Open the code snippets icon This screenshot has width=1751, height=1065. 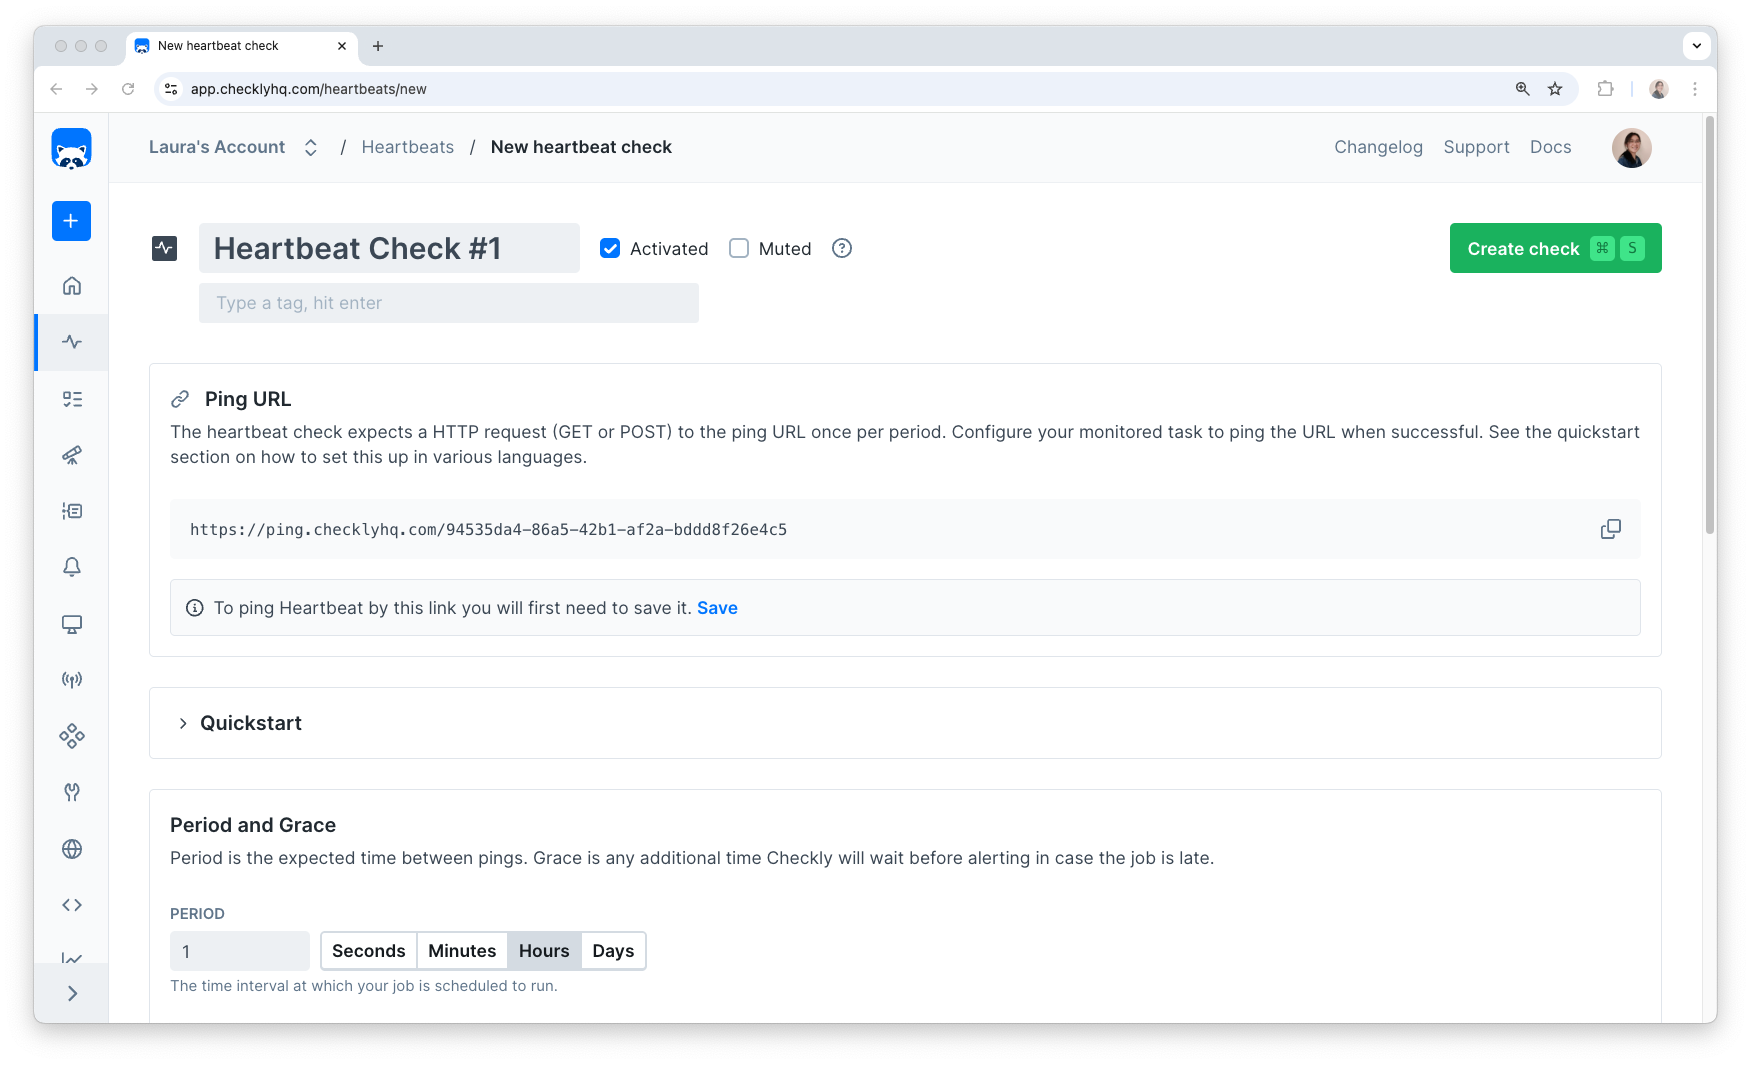click(71, 904)
